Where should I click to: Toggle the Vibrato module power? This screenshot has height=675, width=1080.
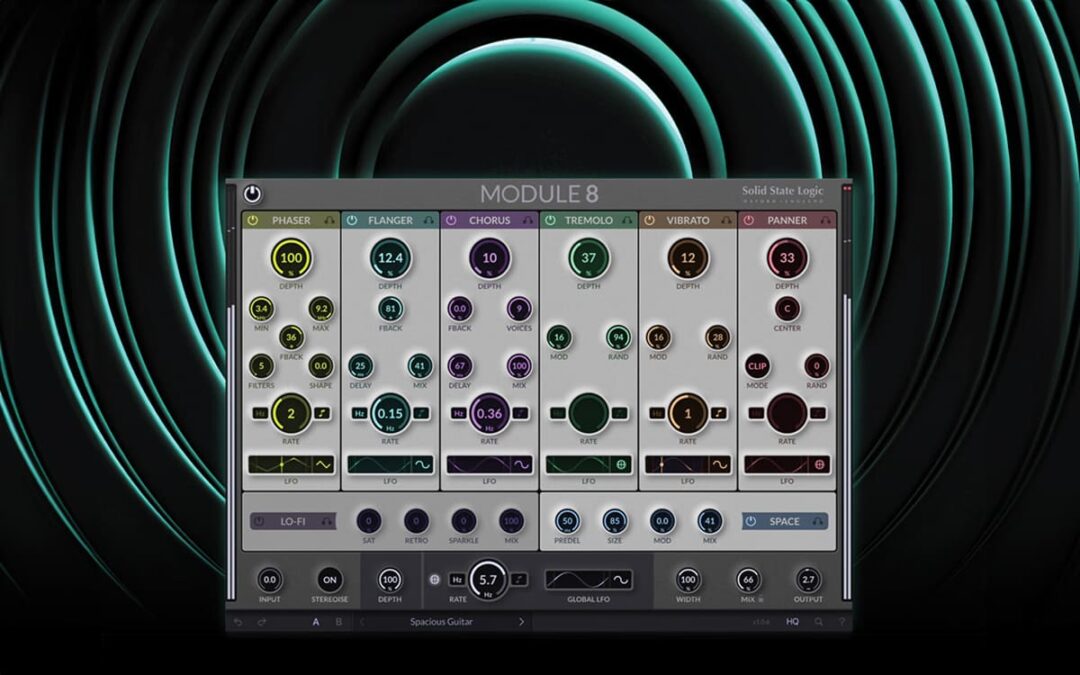click(x=650, y=220)
